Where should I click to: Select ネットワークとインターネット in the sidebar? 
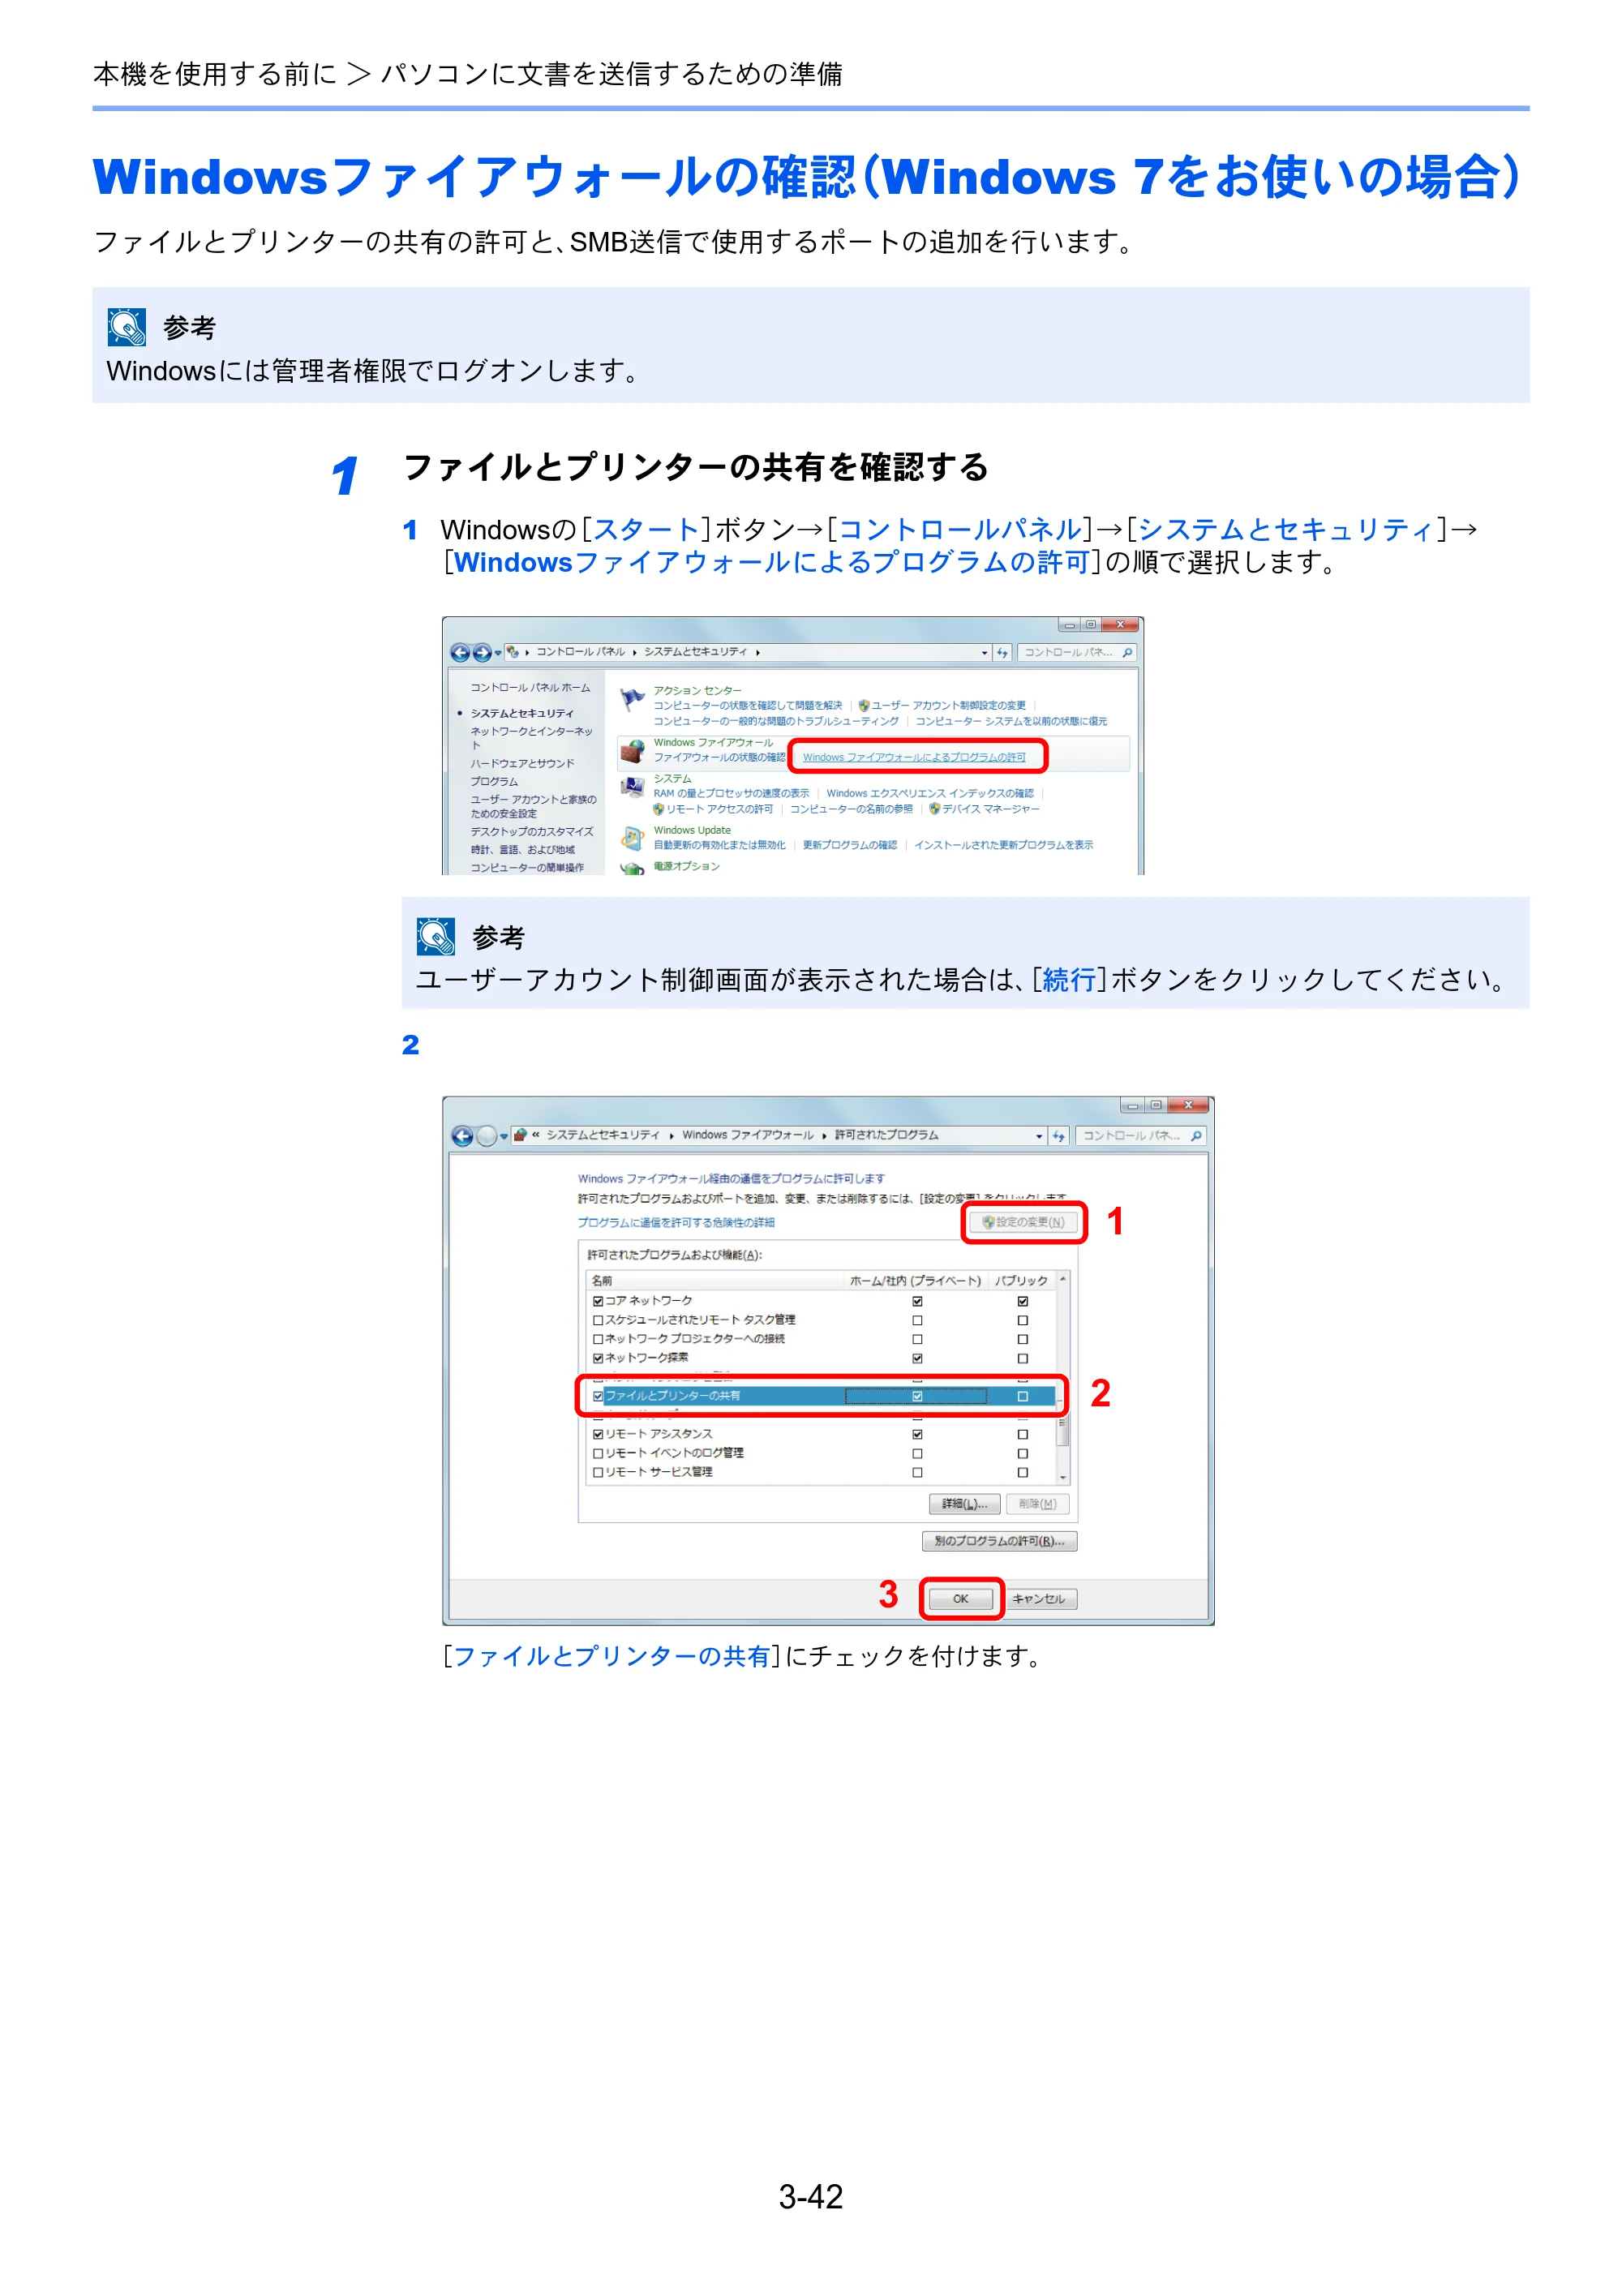pyautogui.click(x=531, y=738)
